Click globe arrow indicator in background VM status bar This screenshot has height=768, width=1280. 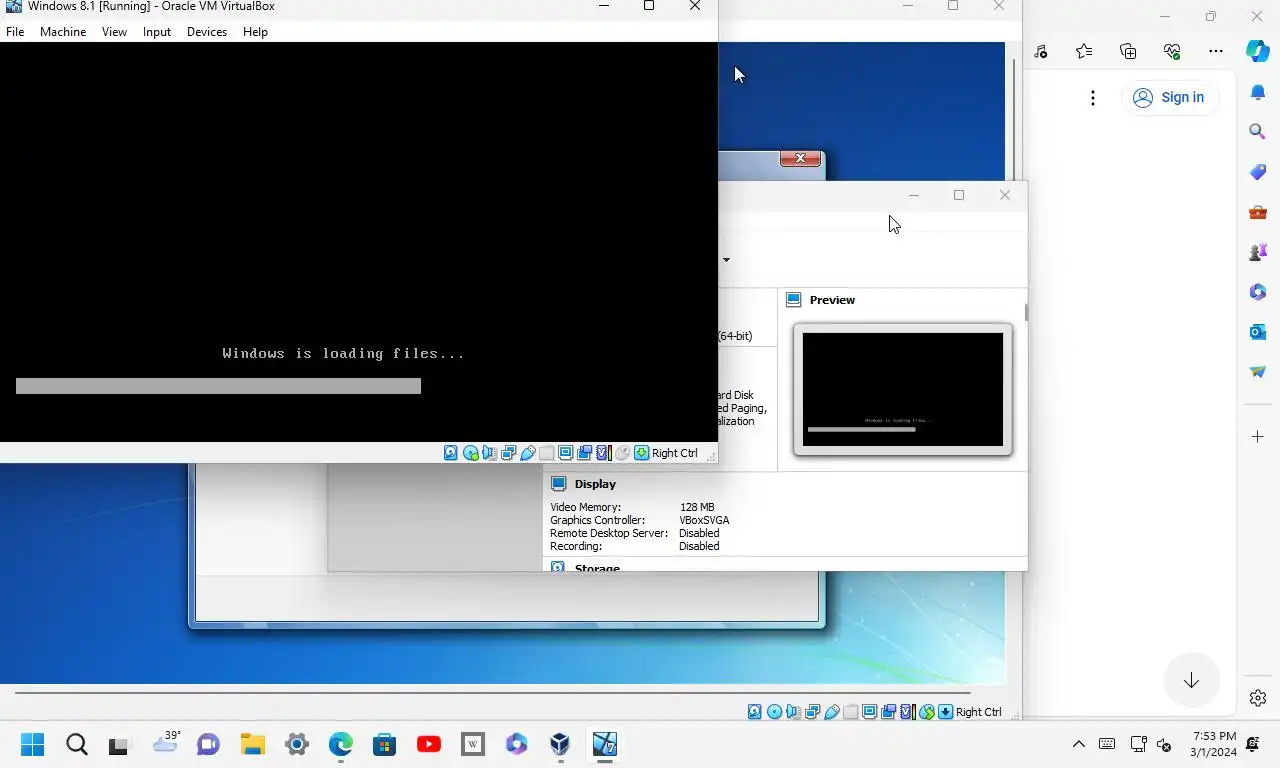click(927, 712)
